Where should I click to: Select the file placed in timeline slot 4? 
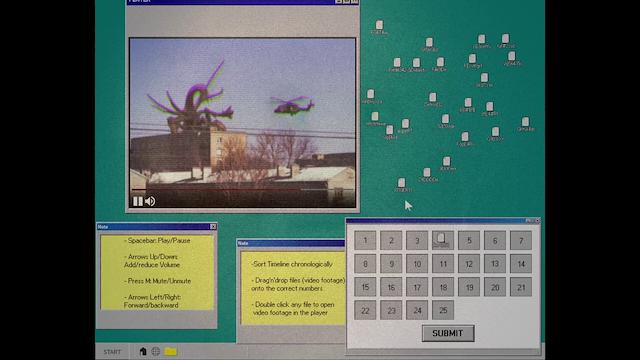[x=441, y=239]
